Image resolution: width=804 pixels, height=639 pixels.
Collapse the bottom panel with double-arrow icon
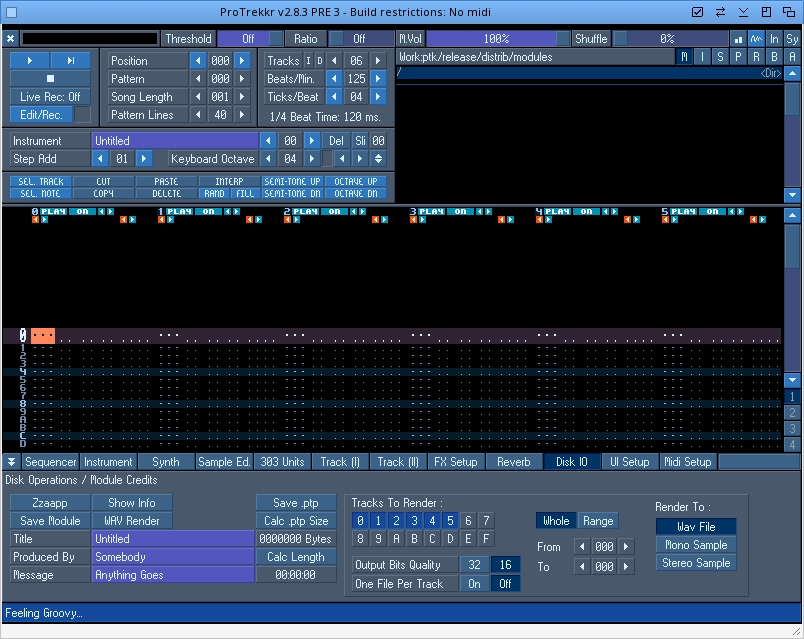pyautogui.click(x=11, y=462)
